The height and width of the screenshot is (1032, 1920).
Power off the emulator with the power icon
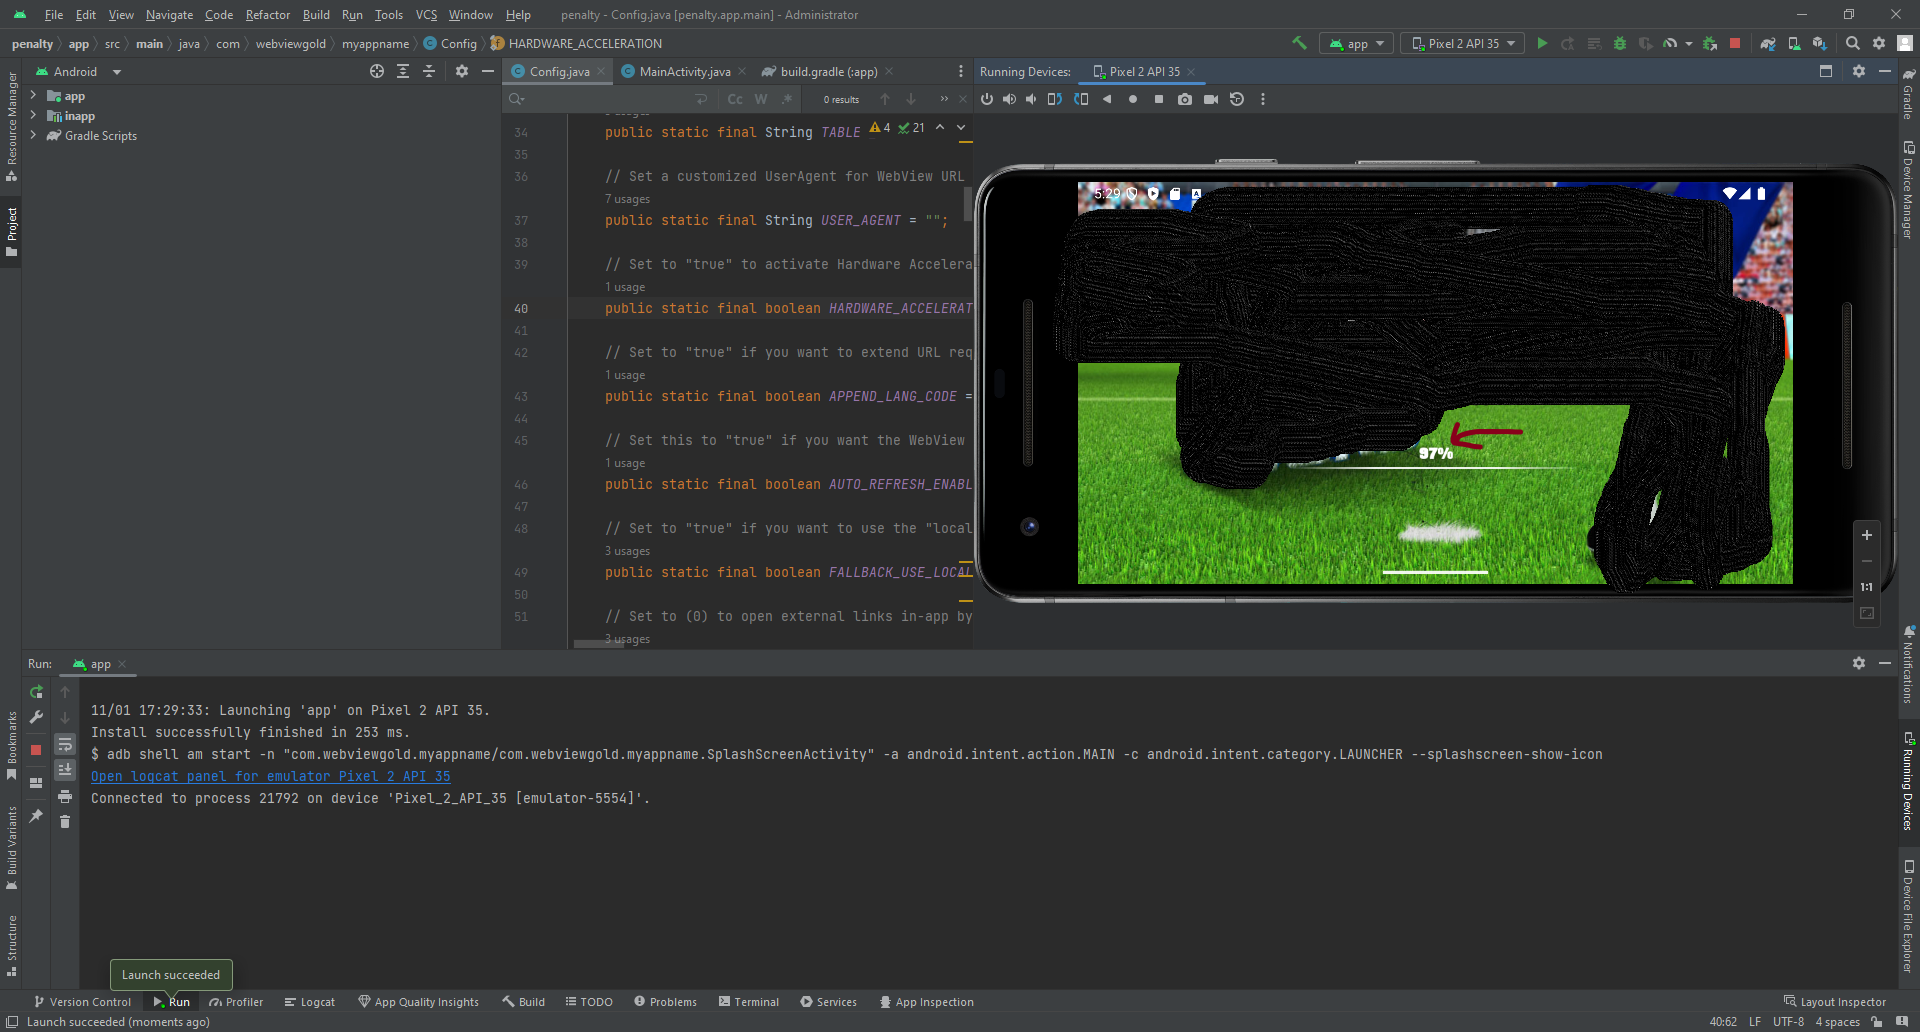[987, 99]
